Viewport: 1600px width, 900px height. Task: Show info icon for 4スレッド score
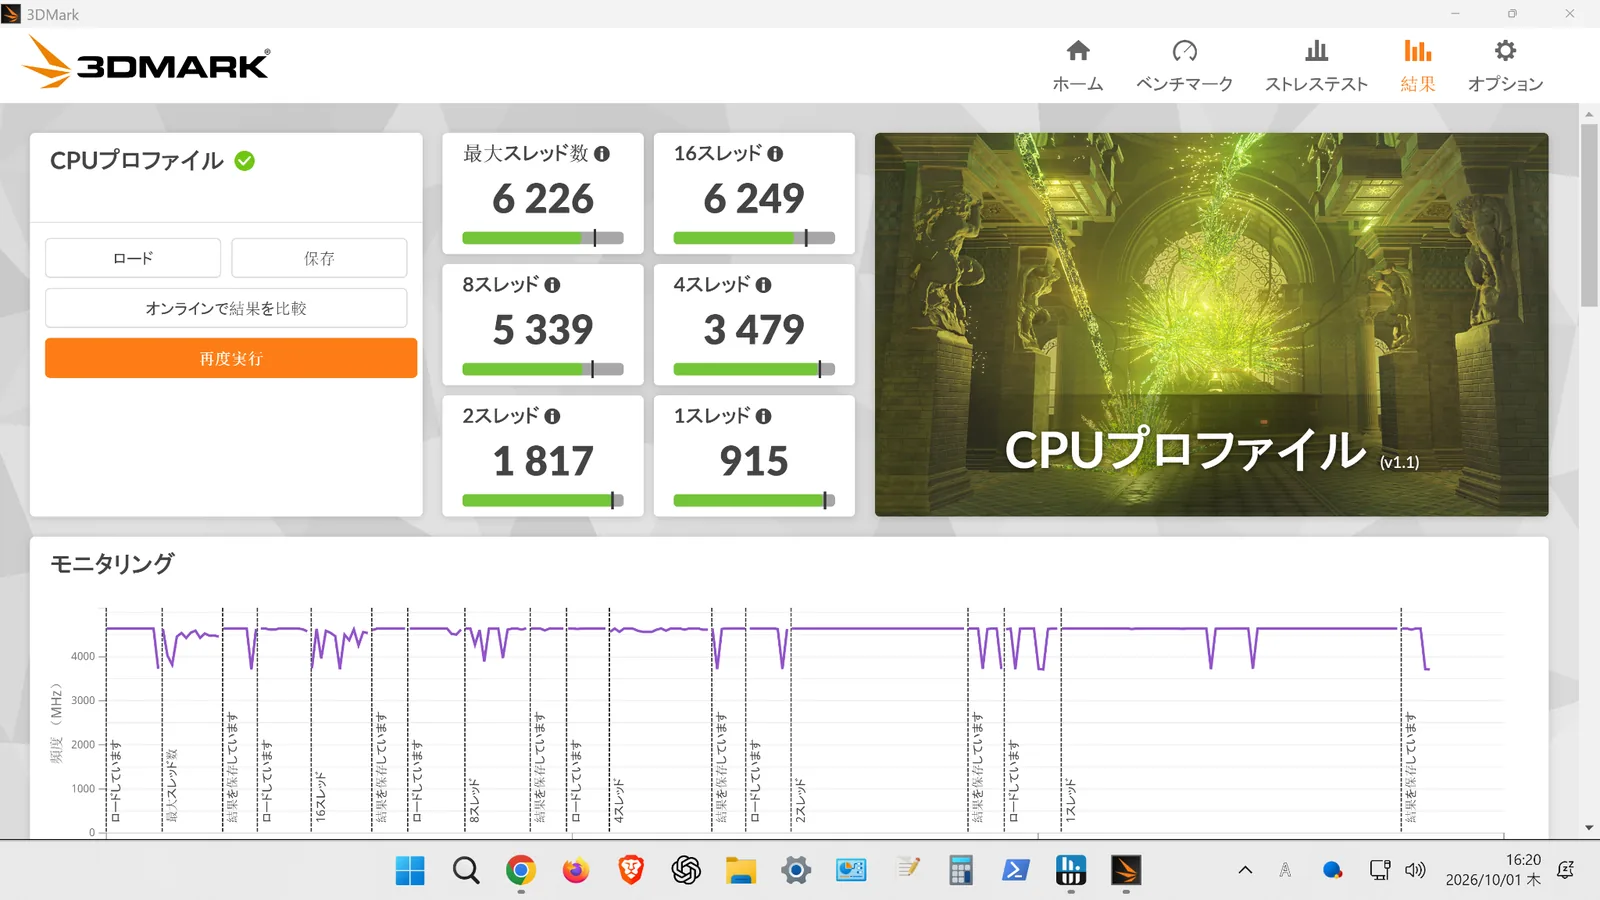click(764, 285)
